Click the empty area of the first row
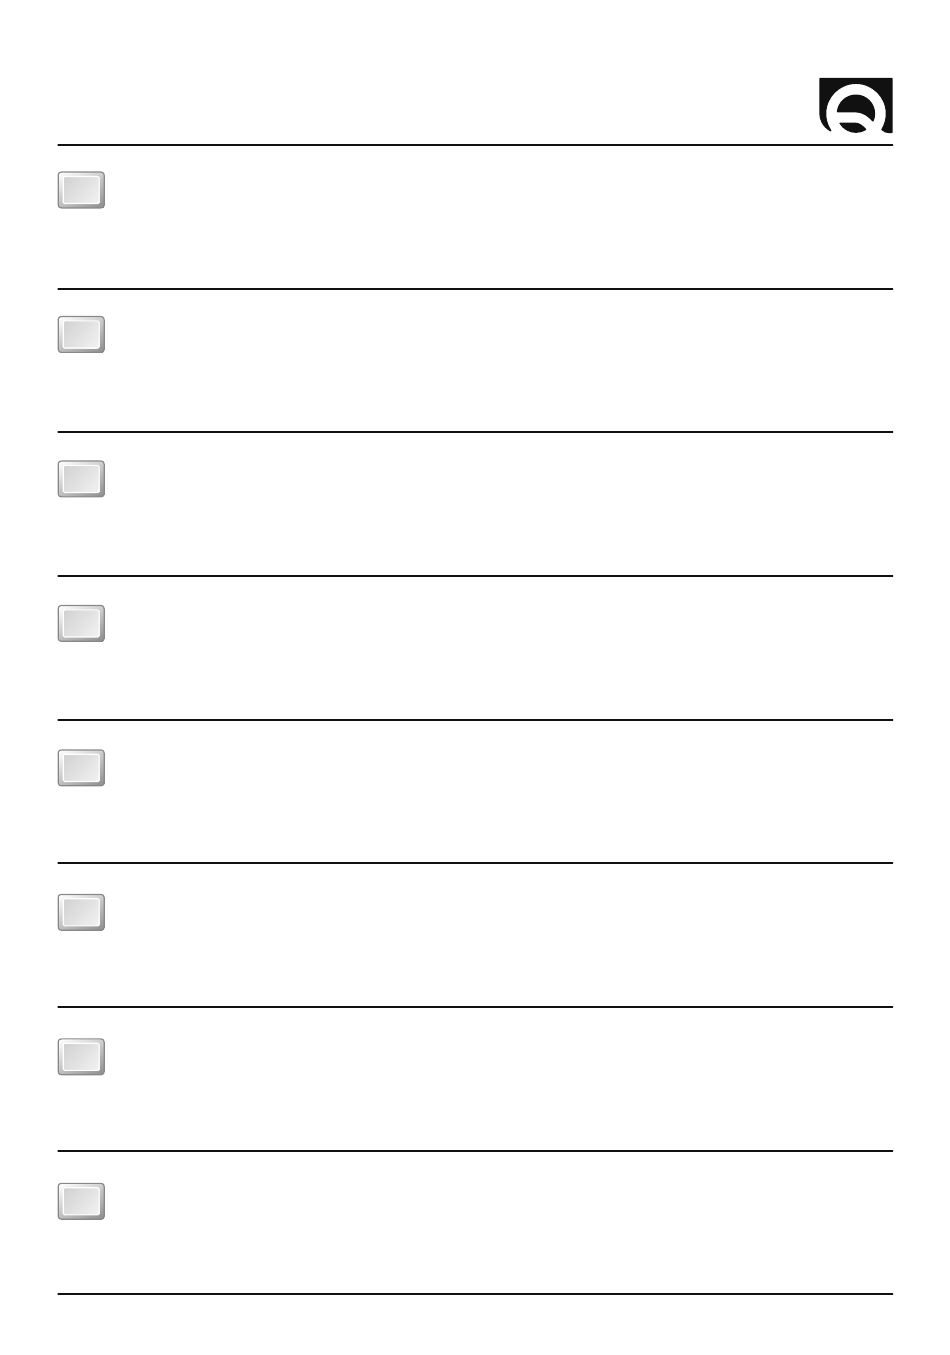 point(500,217)
